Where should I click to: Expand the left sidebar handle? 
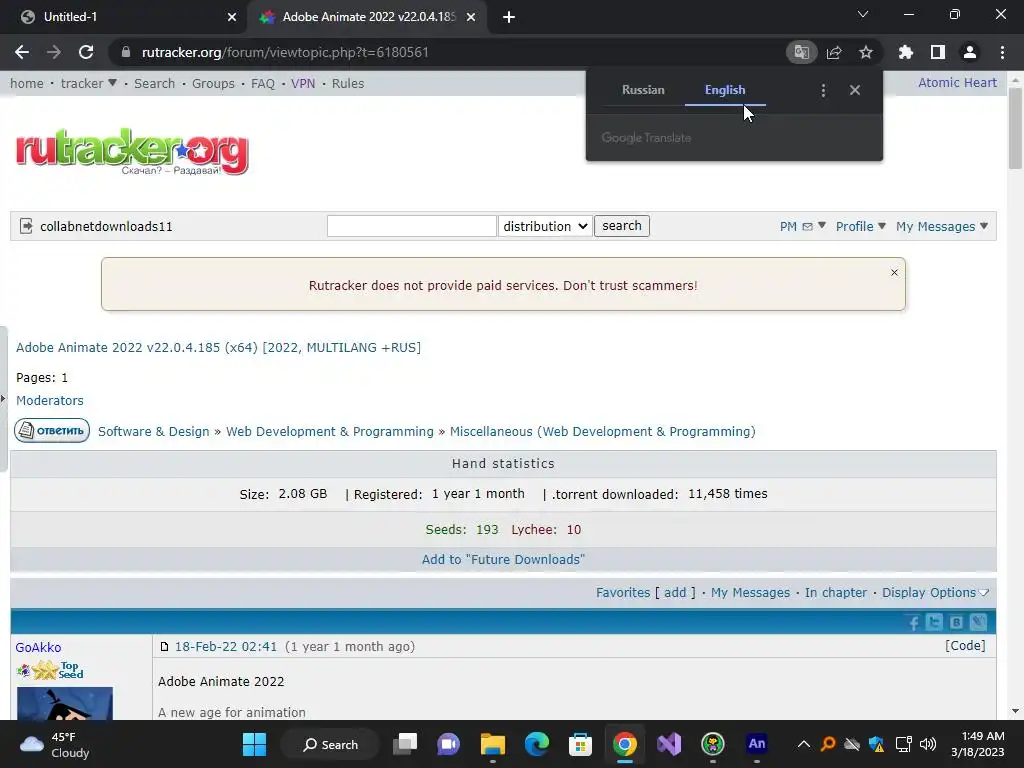click(3, 398)
